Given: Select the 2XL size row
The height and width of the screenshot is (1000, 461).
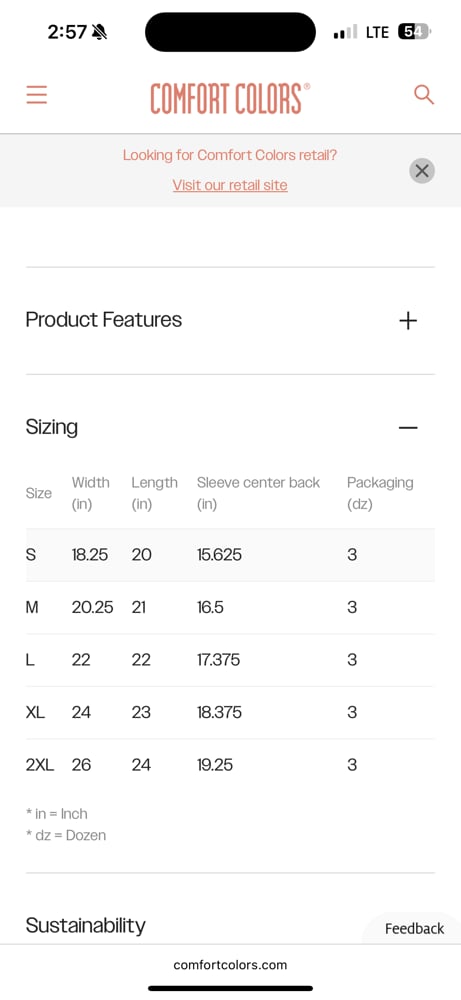Looking at the screenshot, I should coord(230,765).
